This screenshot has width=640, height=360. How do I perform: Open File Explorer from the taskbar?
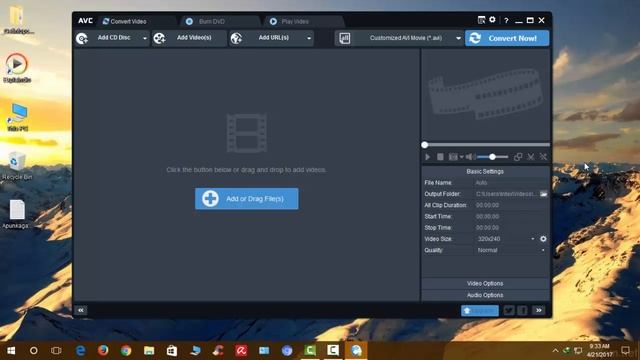tap(149, 351)
